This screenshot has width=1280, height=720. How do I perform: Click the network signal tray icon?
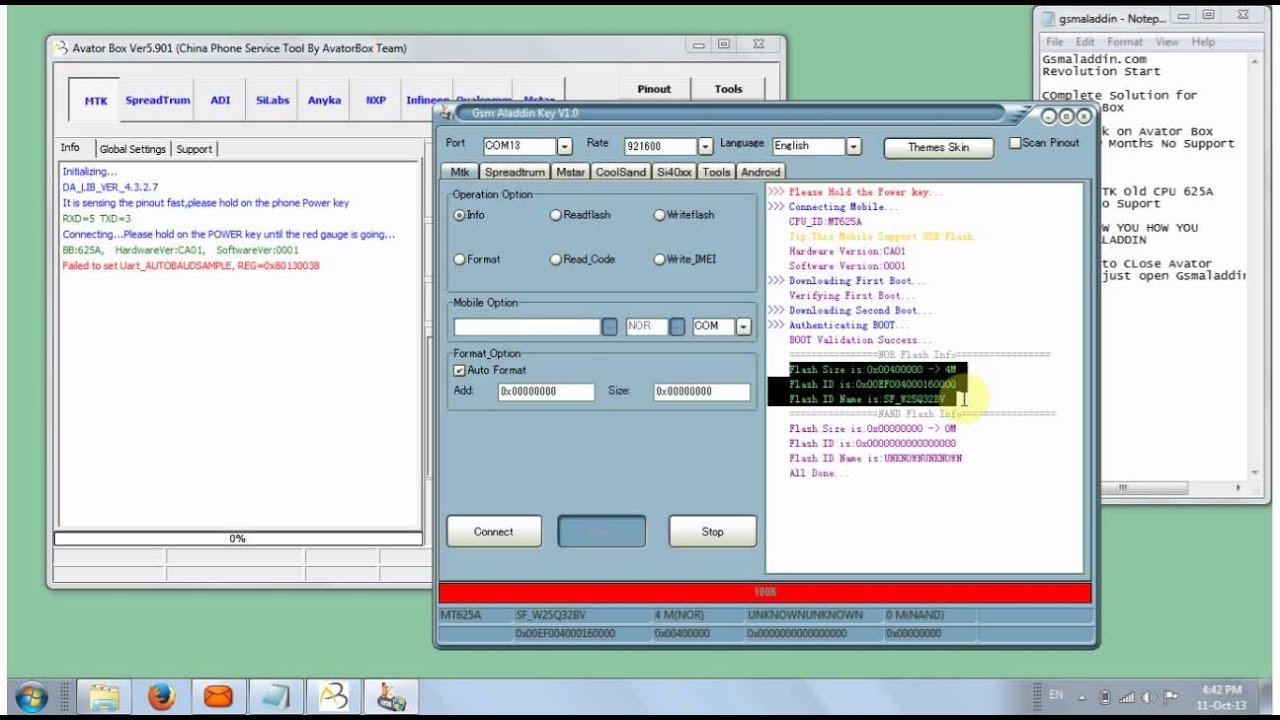[x=1127, y=697]
